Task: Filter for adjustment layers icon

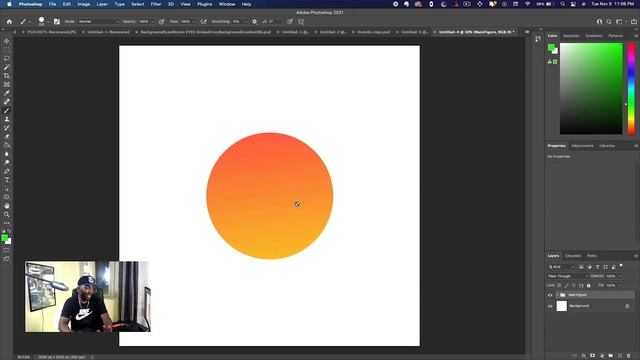Action: tap(589, 267)
